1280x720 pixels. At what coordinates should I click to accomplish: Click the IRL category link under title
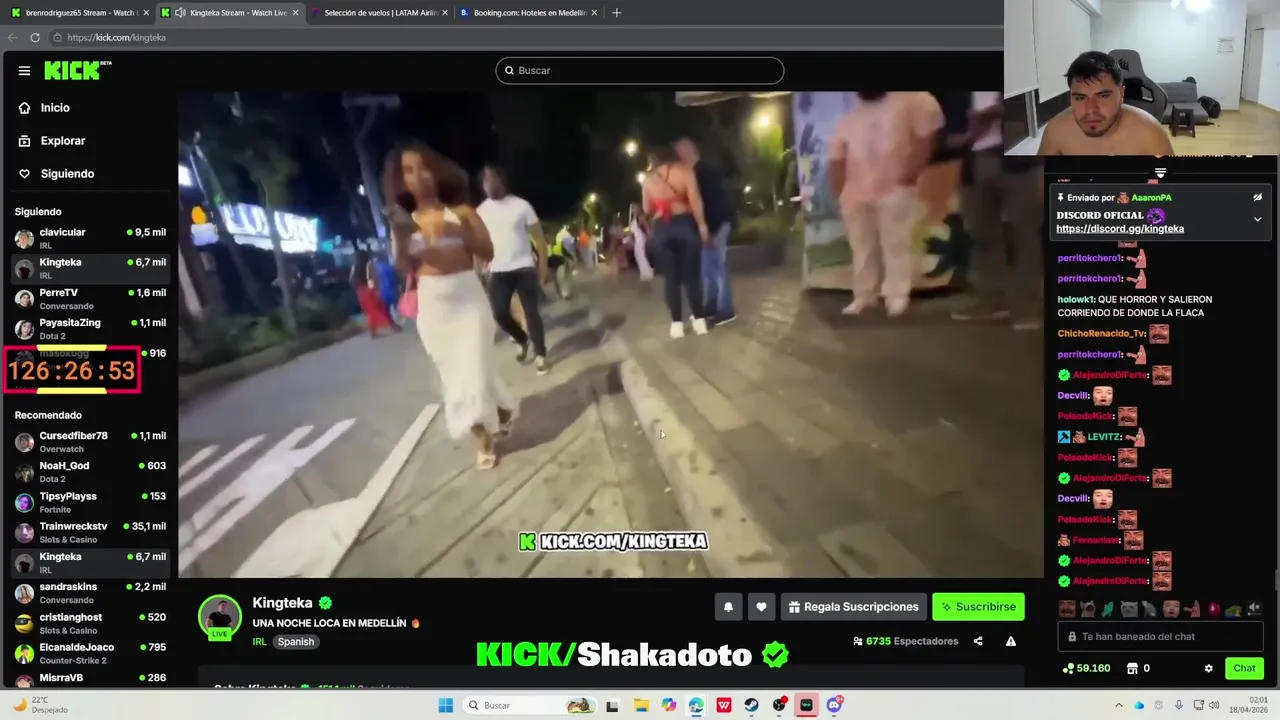coord(259,642)
